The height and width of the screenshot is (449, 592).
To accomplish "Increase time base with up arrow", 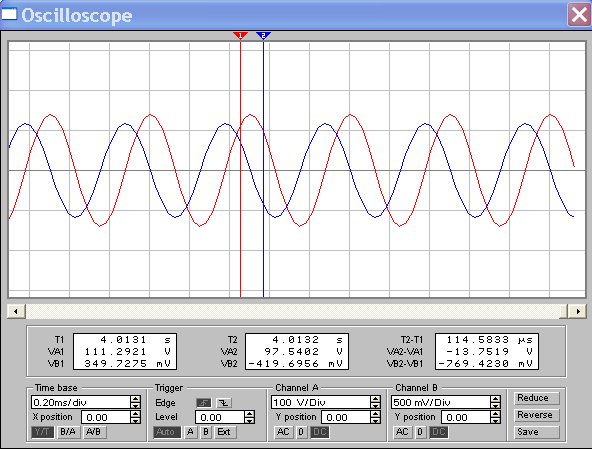I will tap(136, 399).
